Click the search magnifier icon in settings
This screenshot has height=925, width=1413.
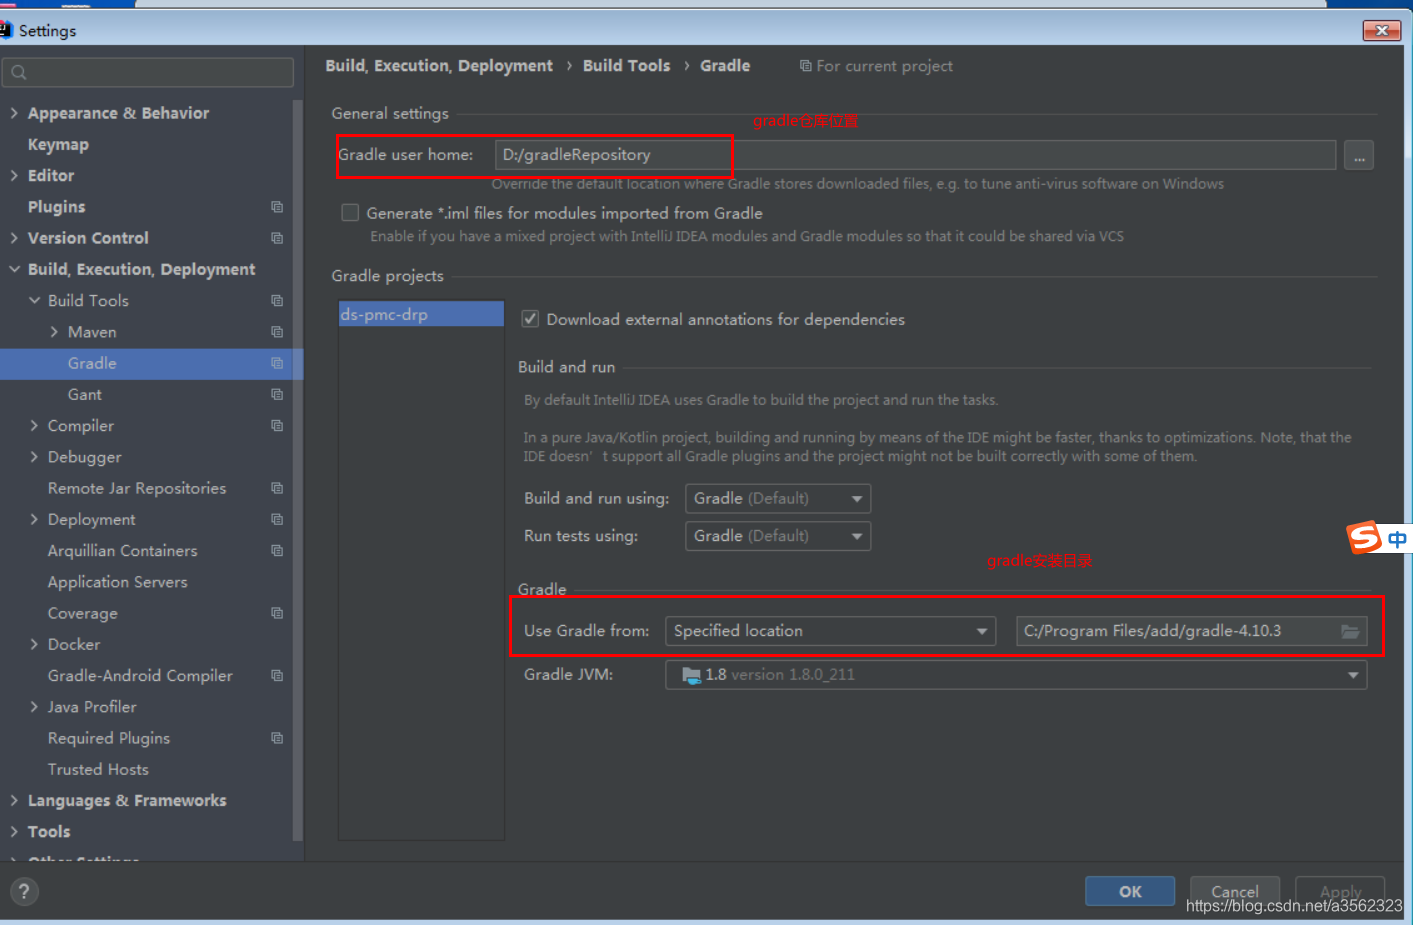(19, 72)
